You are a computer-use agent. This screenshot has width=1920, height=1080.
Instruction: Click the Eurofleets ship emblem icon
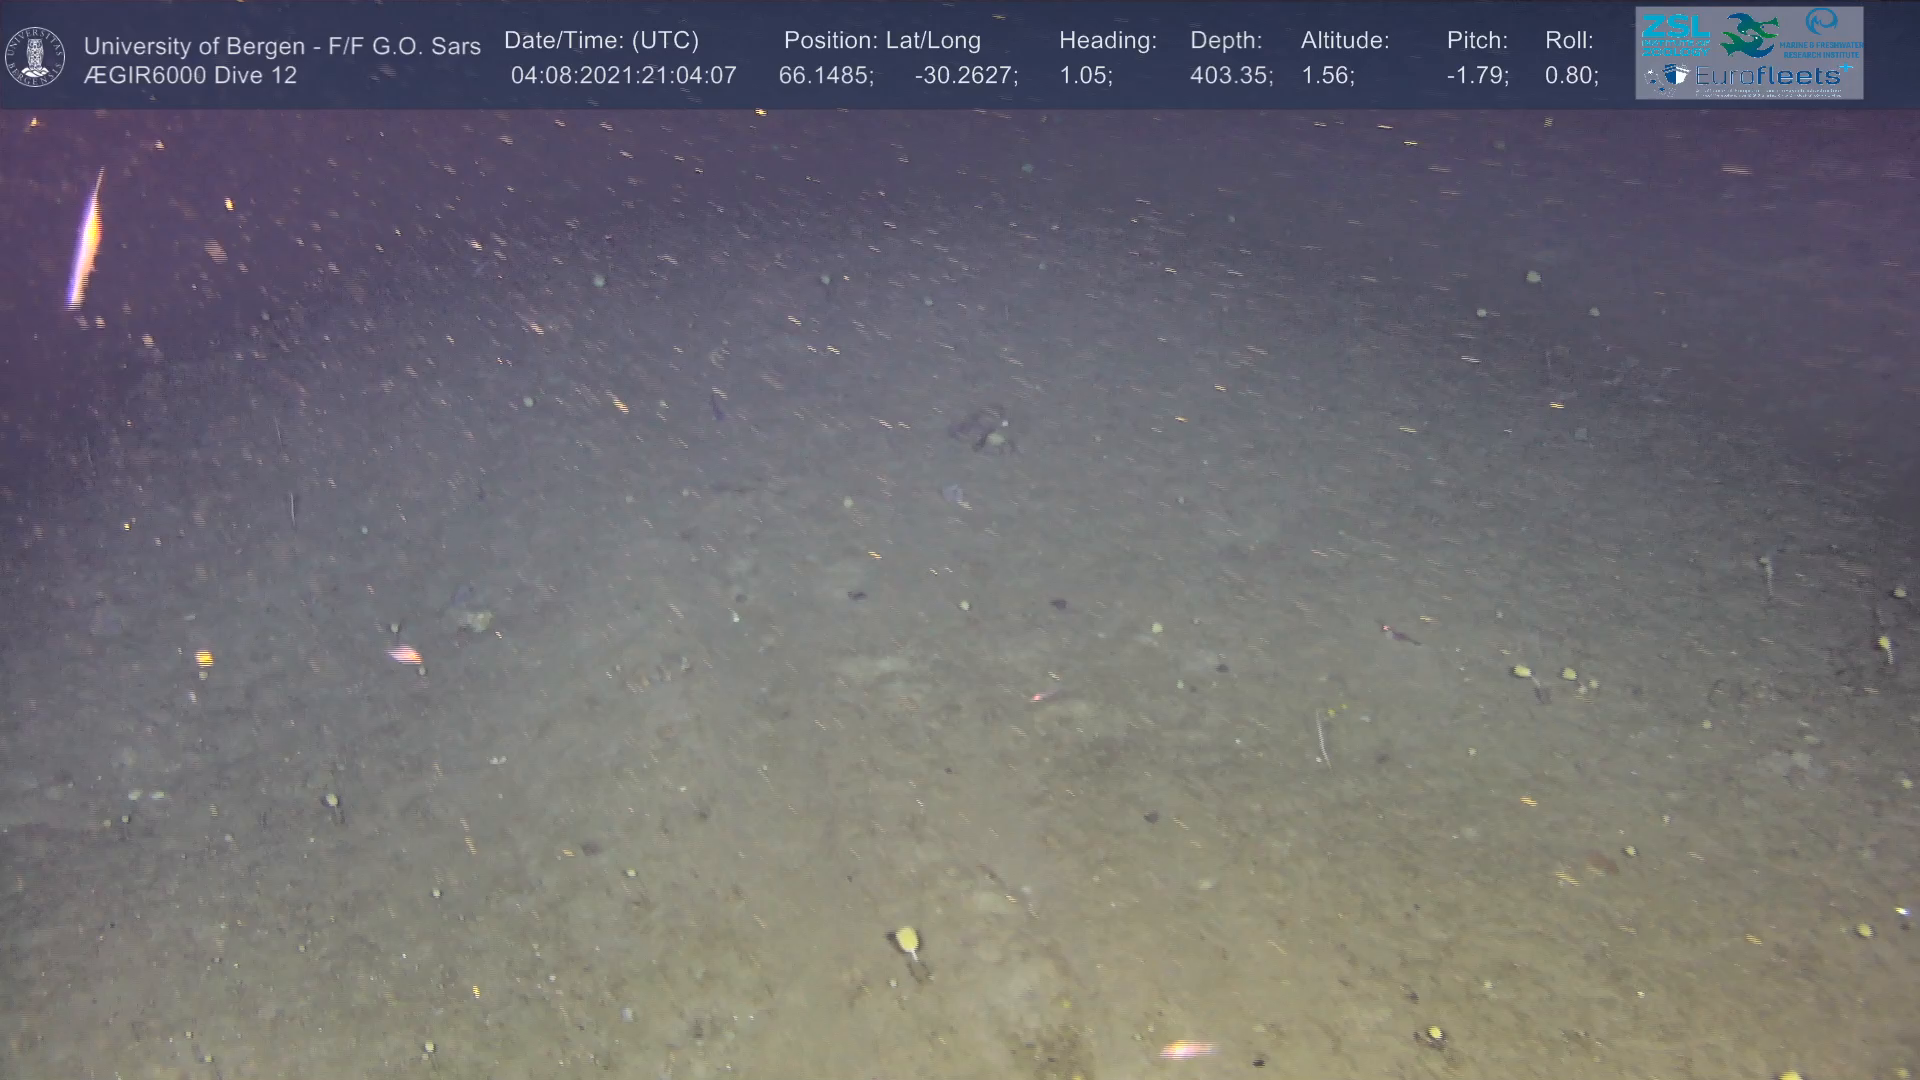[x=1676, y=76]
